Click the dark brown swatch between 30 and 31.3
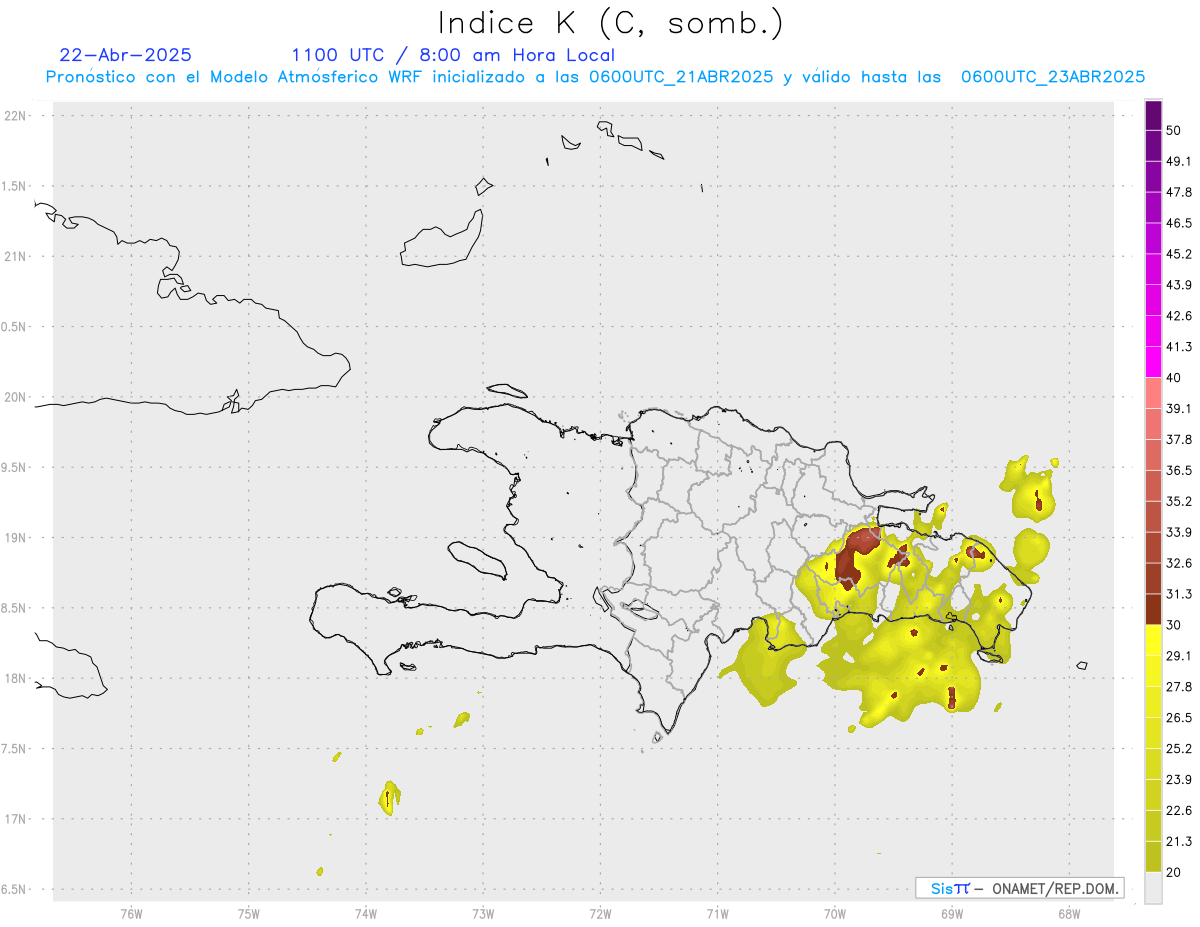 [x=1153, y=609]
